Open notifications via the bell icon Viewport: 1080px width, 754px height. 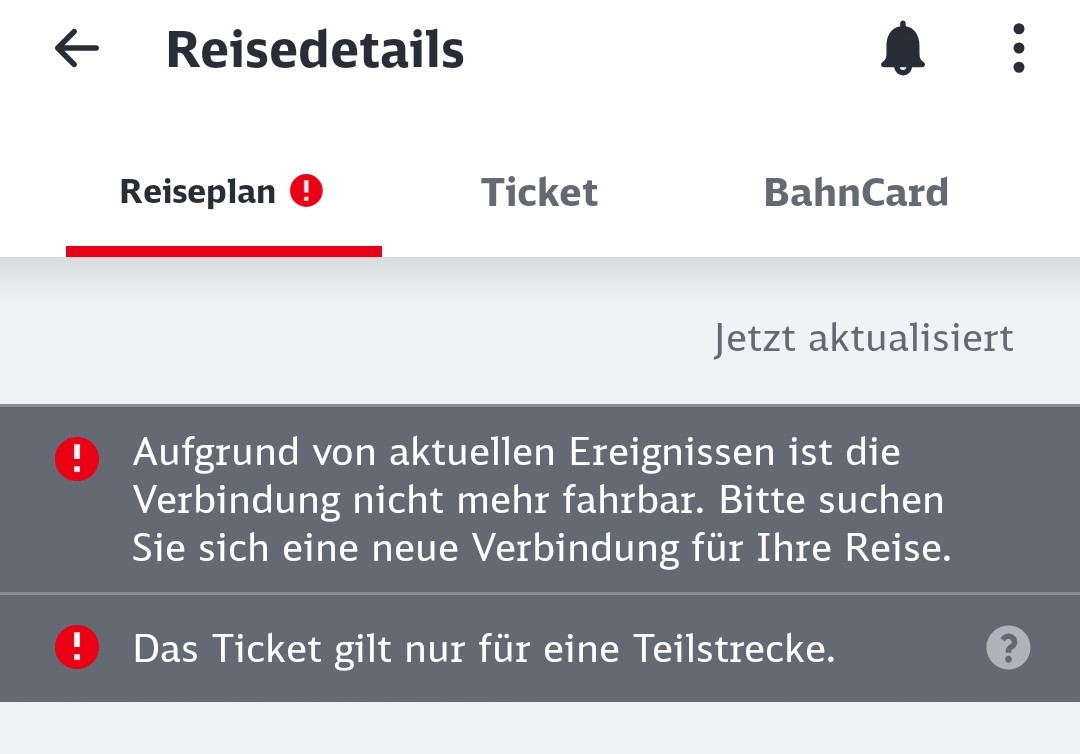click(x=903, y=48)
